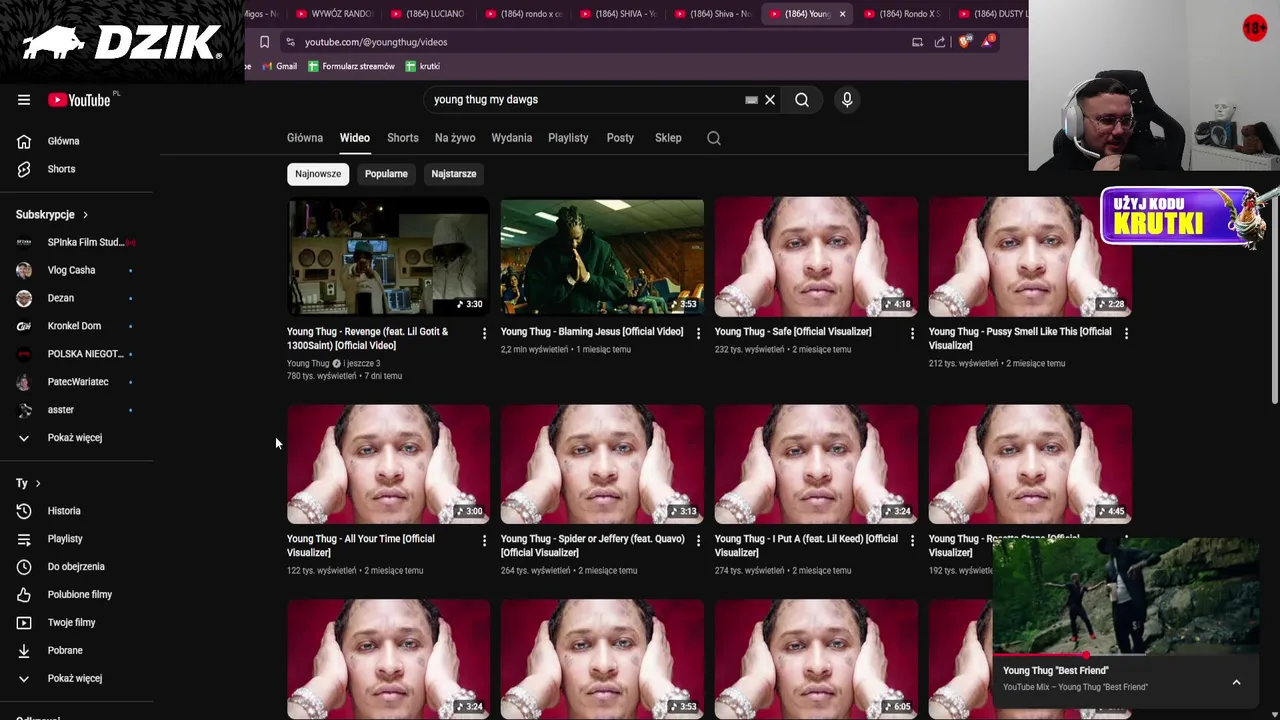Expand Subskrypcje section arrow

pyautogui.click(x=85, y=215)
